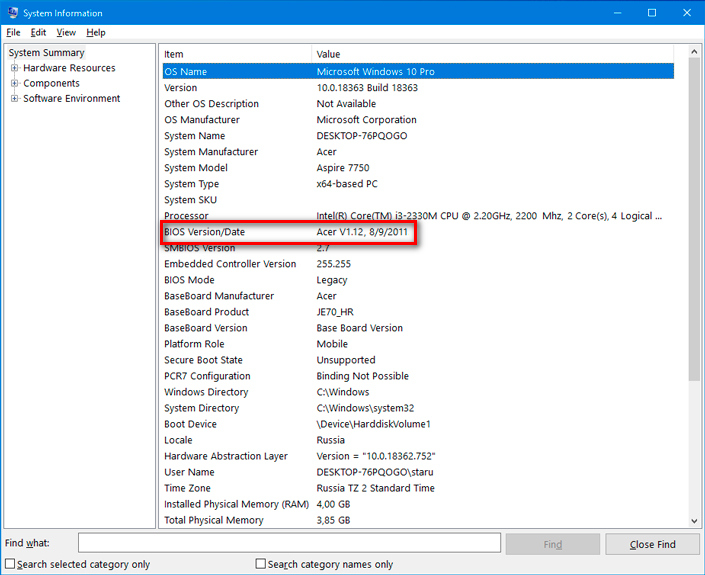Select the Time Zone row
705x575 pixels.
click(418, 488)
